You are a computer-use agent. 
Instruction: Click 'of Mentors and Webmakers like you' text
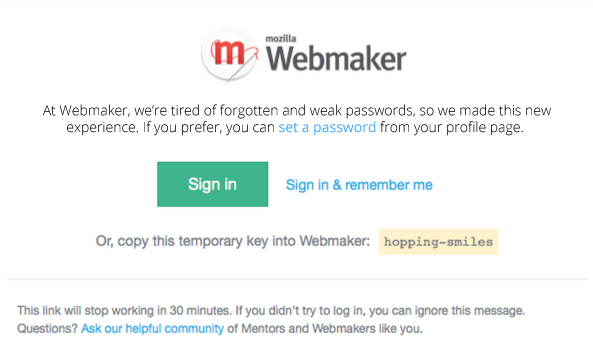[325, 328]
